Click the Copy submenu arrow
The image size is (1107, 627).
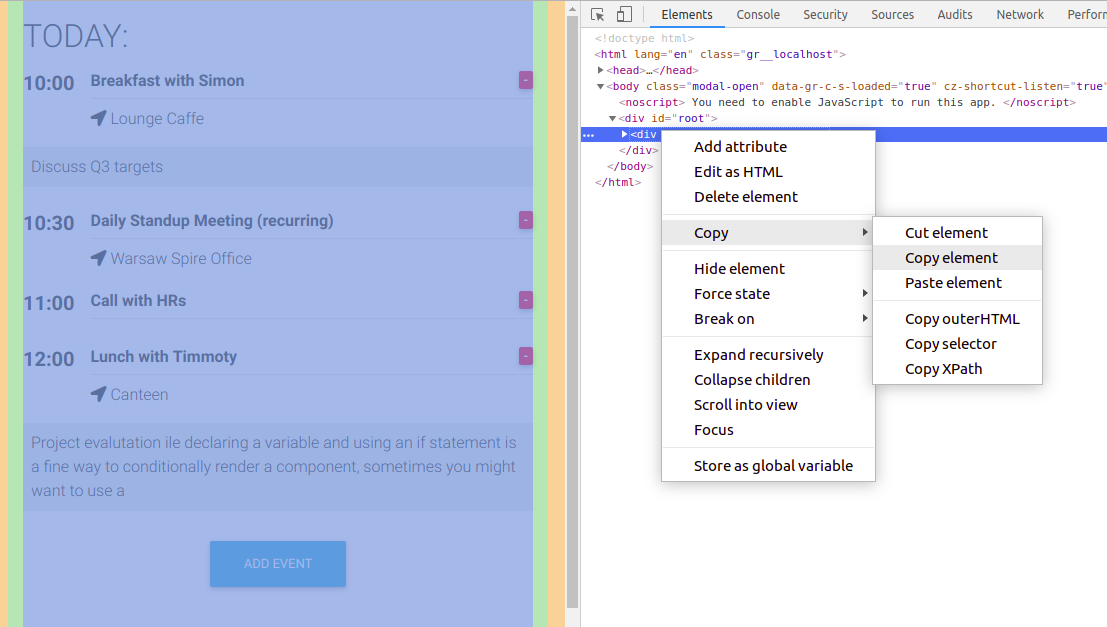pyautogui.click(x=865, y=232)
